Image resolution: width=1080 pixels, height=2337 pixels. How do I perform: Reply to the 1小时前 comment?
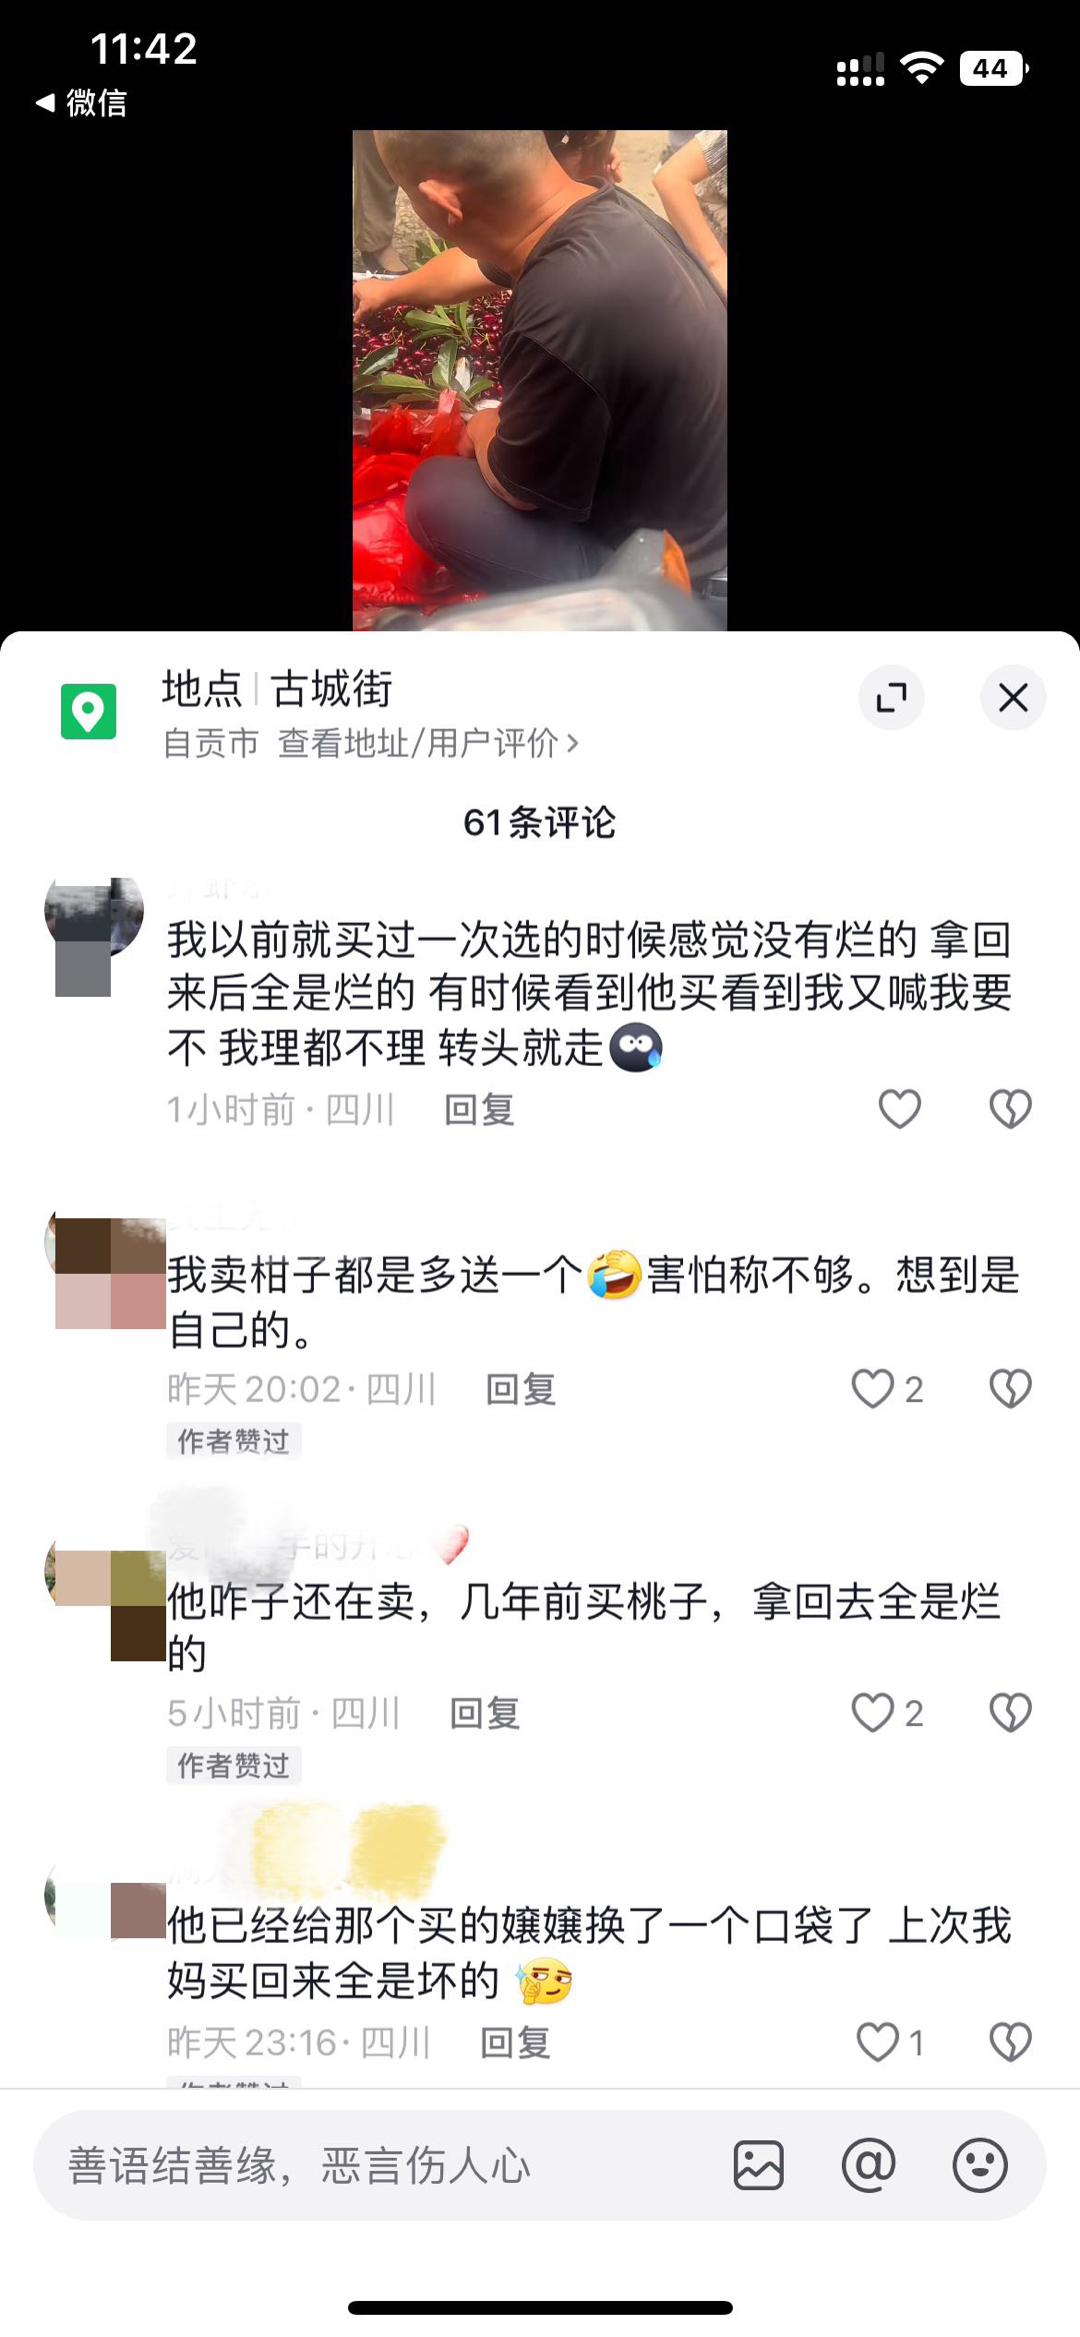click(x=479, y=1109)
